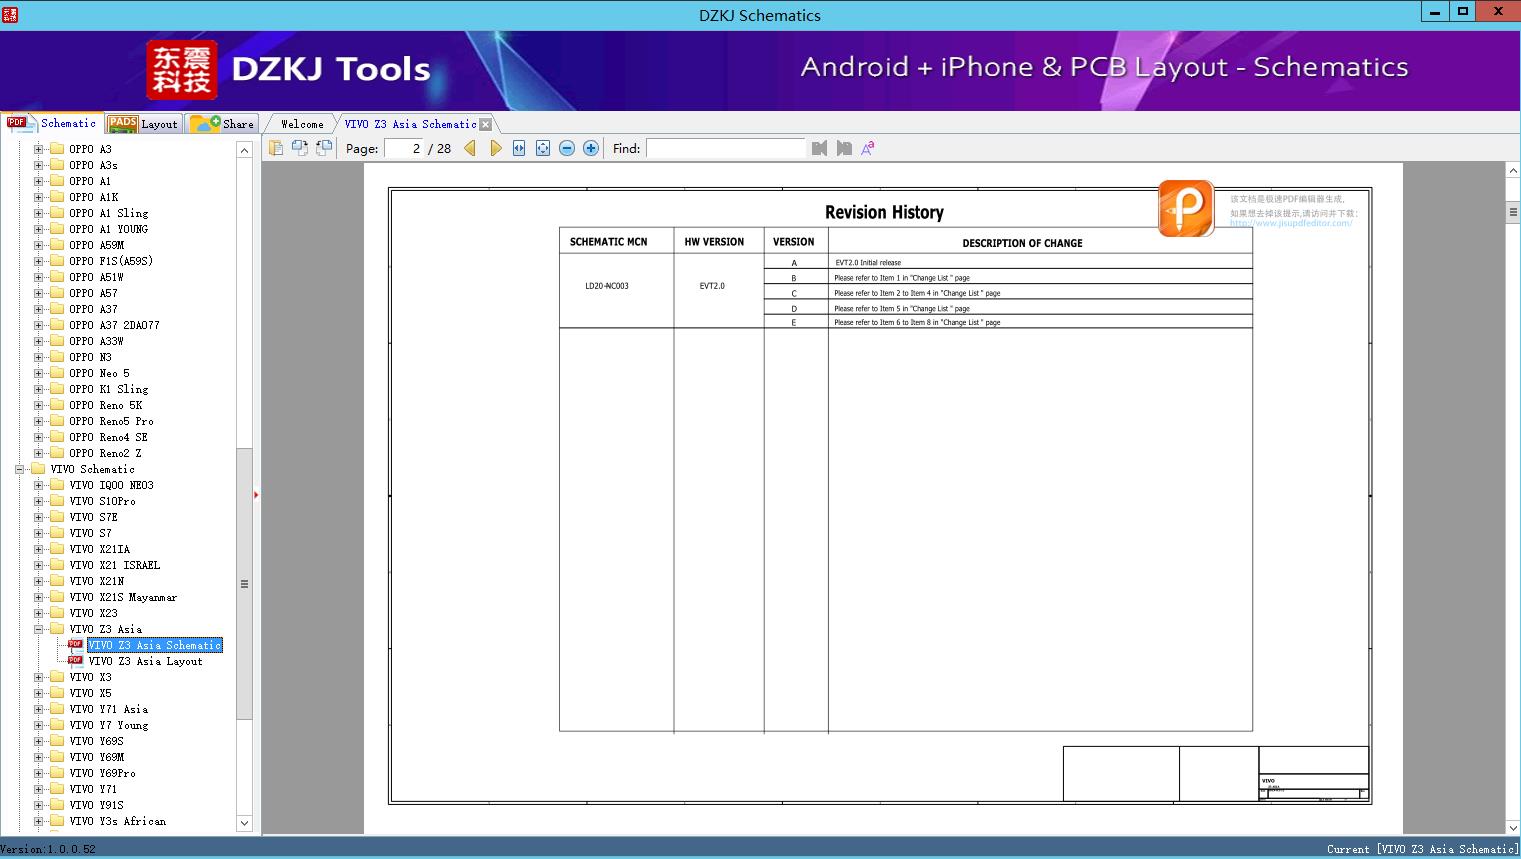Click the Revision History heading
The height and width of the screenshot is (859, 1521).
click(884, 212)
